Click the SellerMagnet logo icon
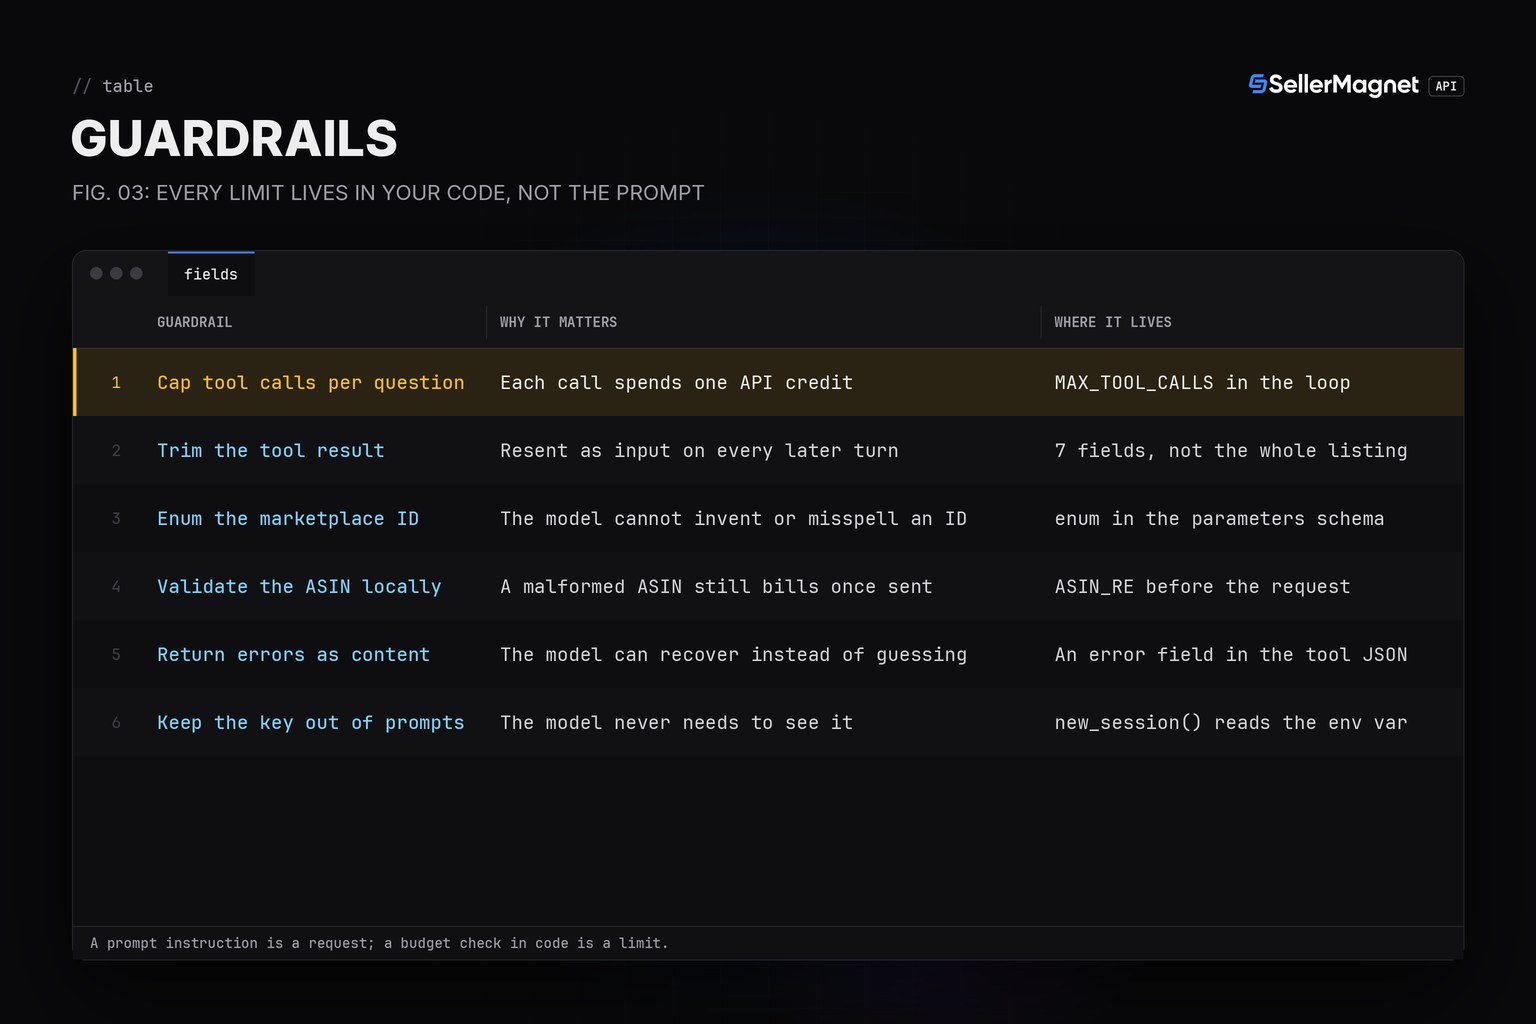 coord(1258,85)
